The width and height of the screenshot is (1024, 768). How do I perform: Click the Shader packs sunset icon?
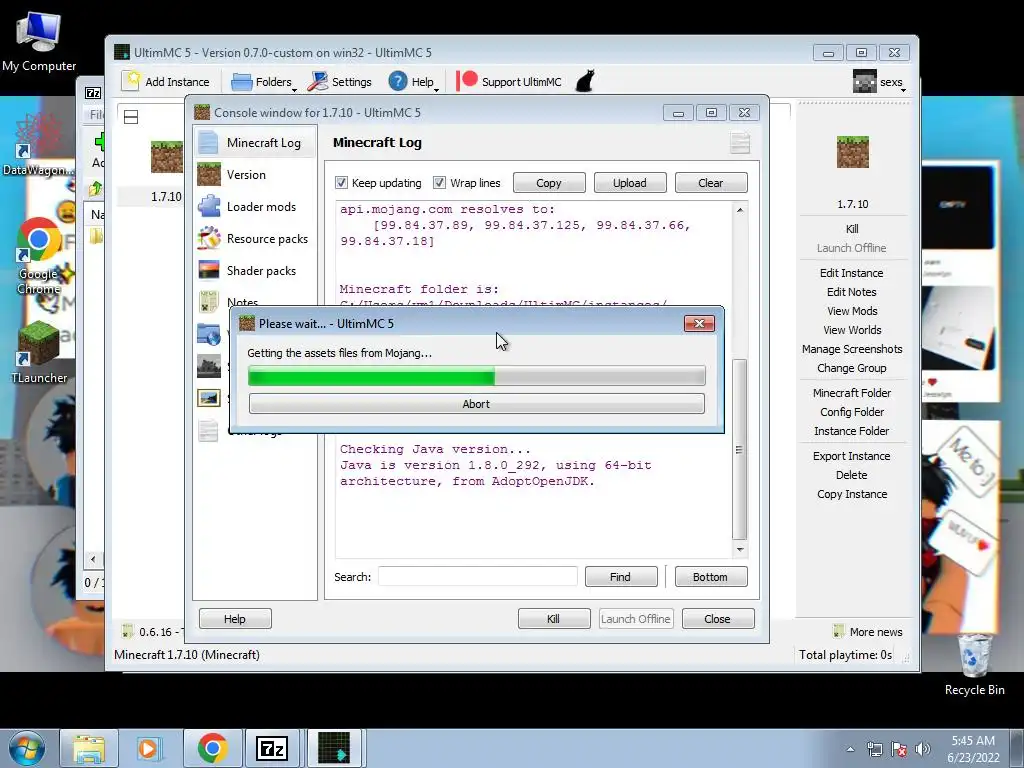click(x=208, y=270)
